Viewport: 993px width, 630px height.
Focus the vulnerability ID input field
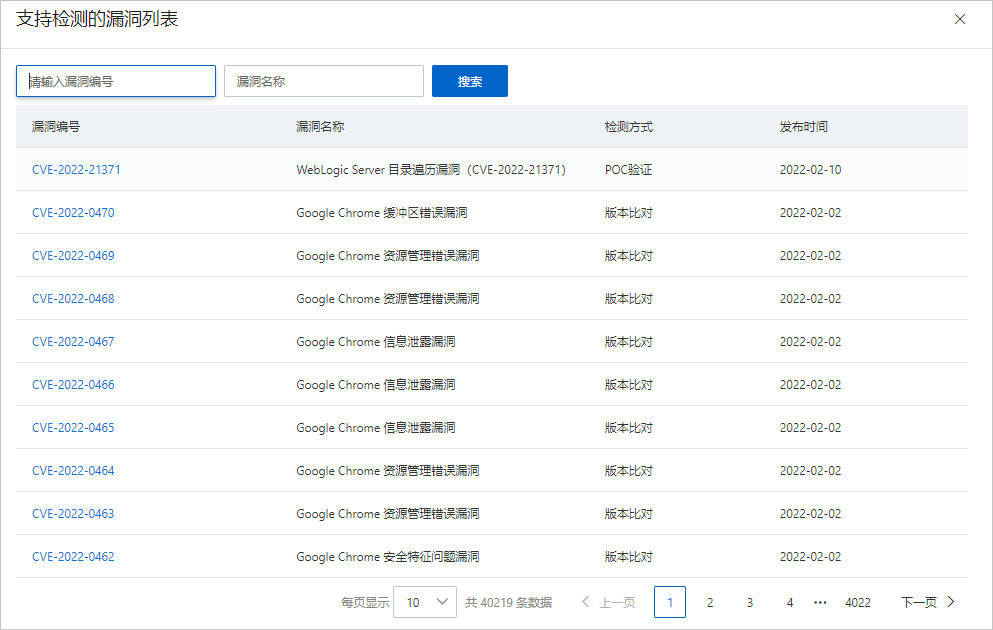click(116, 81)
